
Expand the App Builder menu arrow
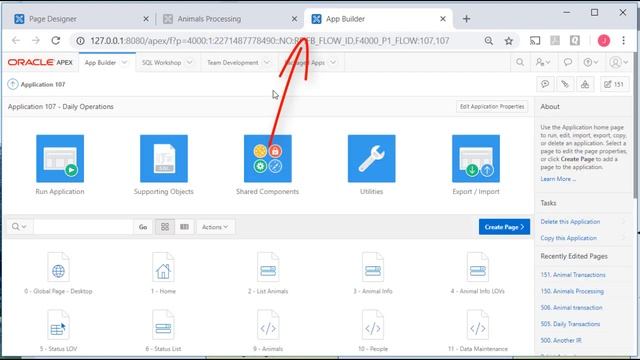(x=125, y=62)
